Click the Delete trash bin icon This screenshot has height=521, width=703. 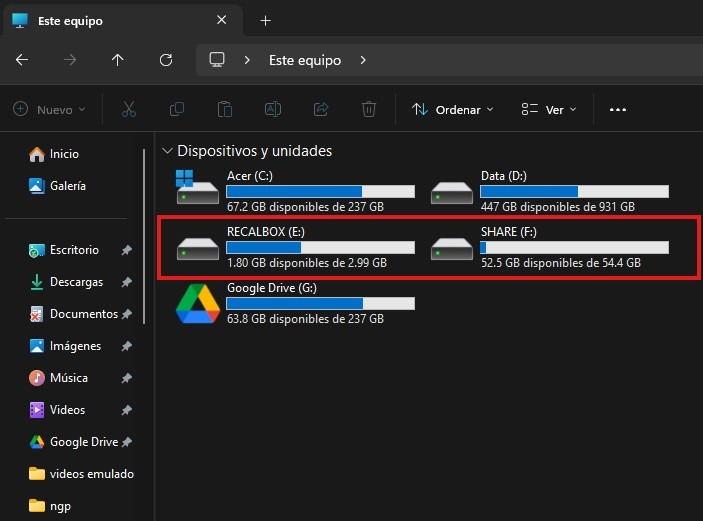(x=369, y=110)
